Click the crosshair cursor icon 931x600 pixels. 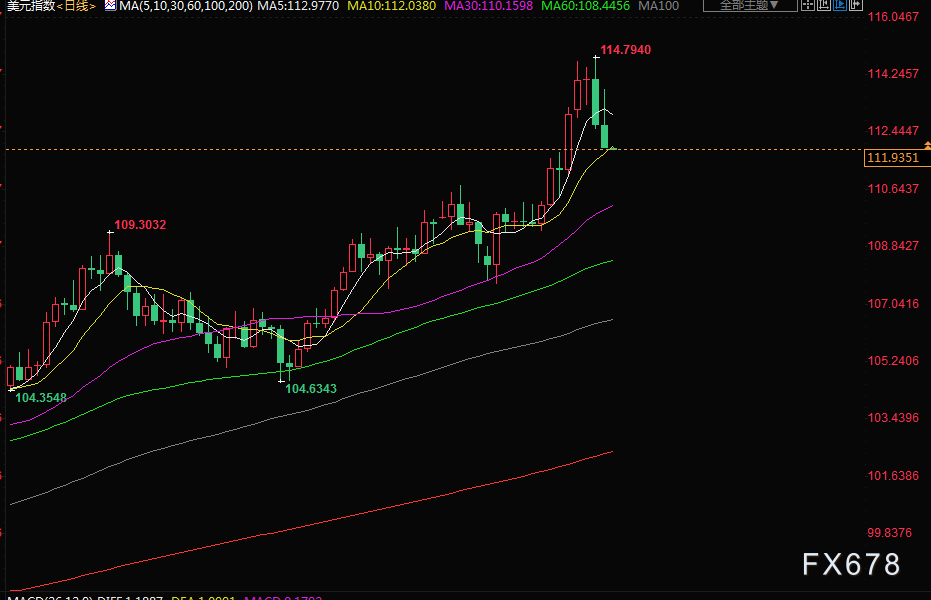click(808, 5)
